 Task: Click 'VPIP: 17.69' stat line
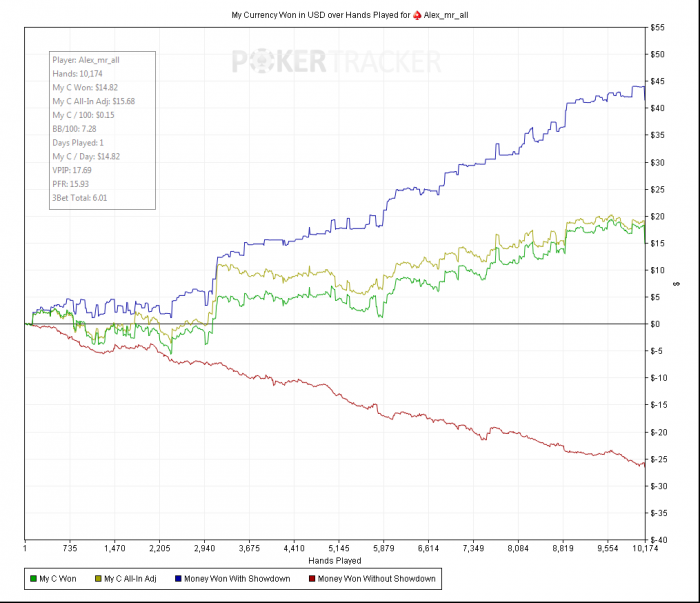[72, 170]
